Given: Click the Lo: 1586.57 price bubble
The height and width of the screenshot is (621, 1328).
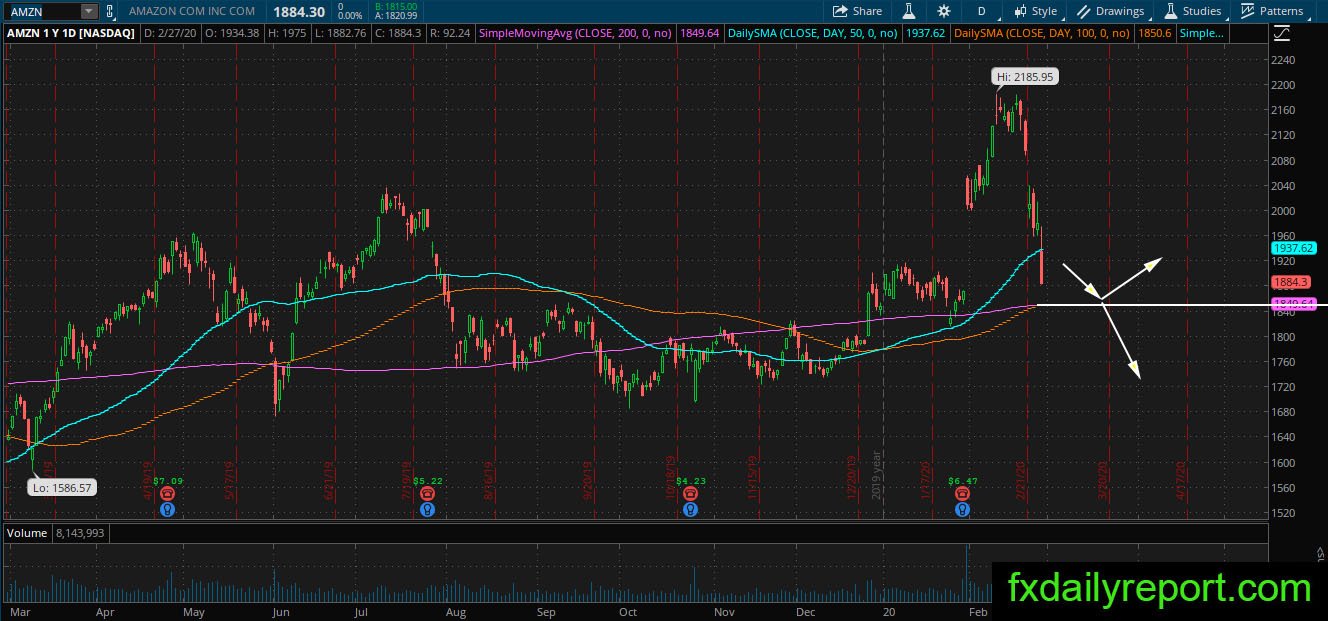Looking at the screenshot, I should [x=62, y=488].
